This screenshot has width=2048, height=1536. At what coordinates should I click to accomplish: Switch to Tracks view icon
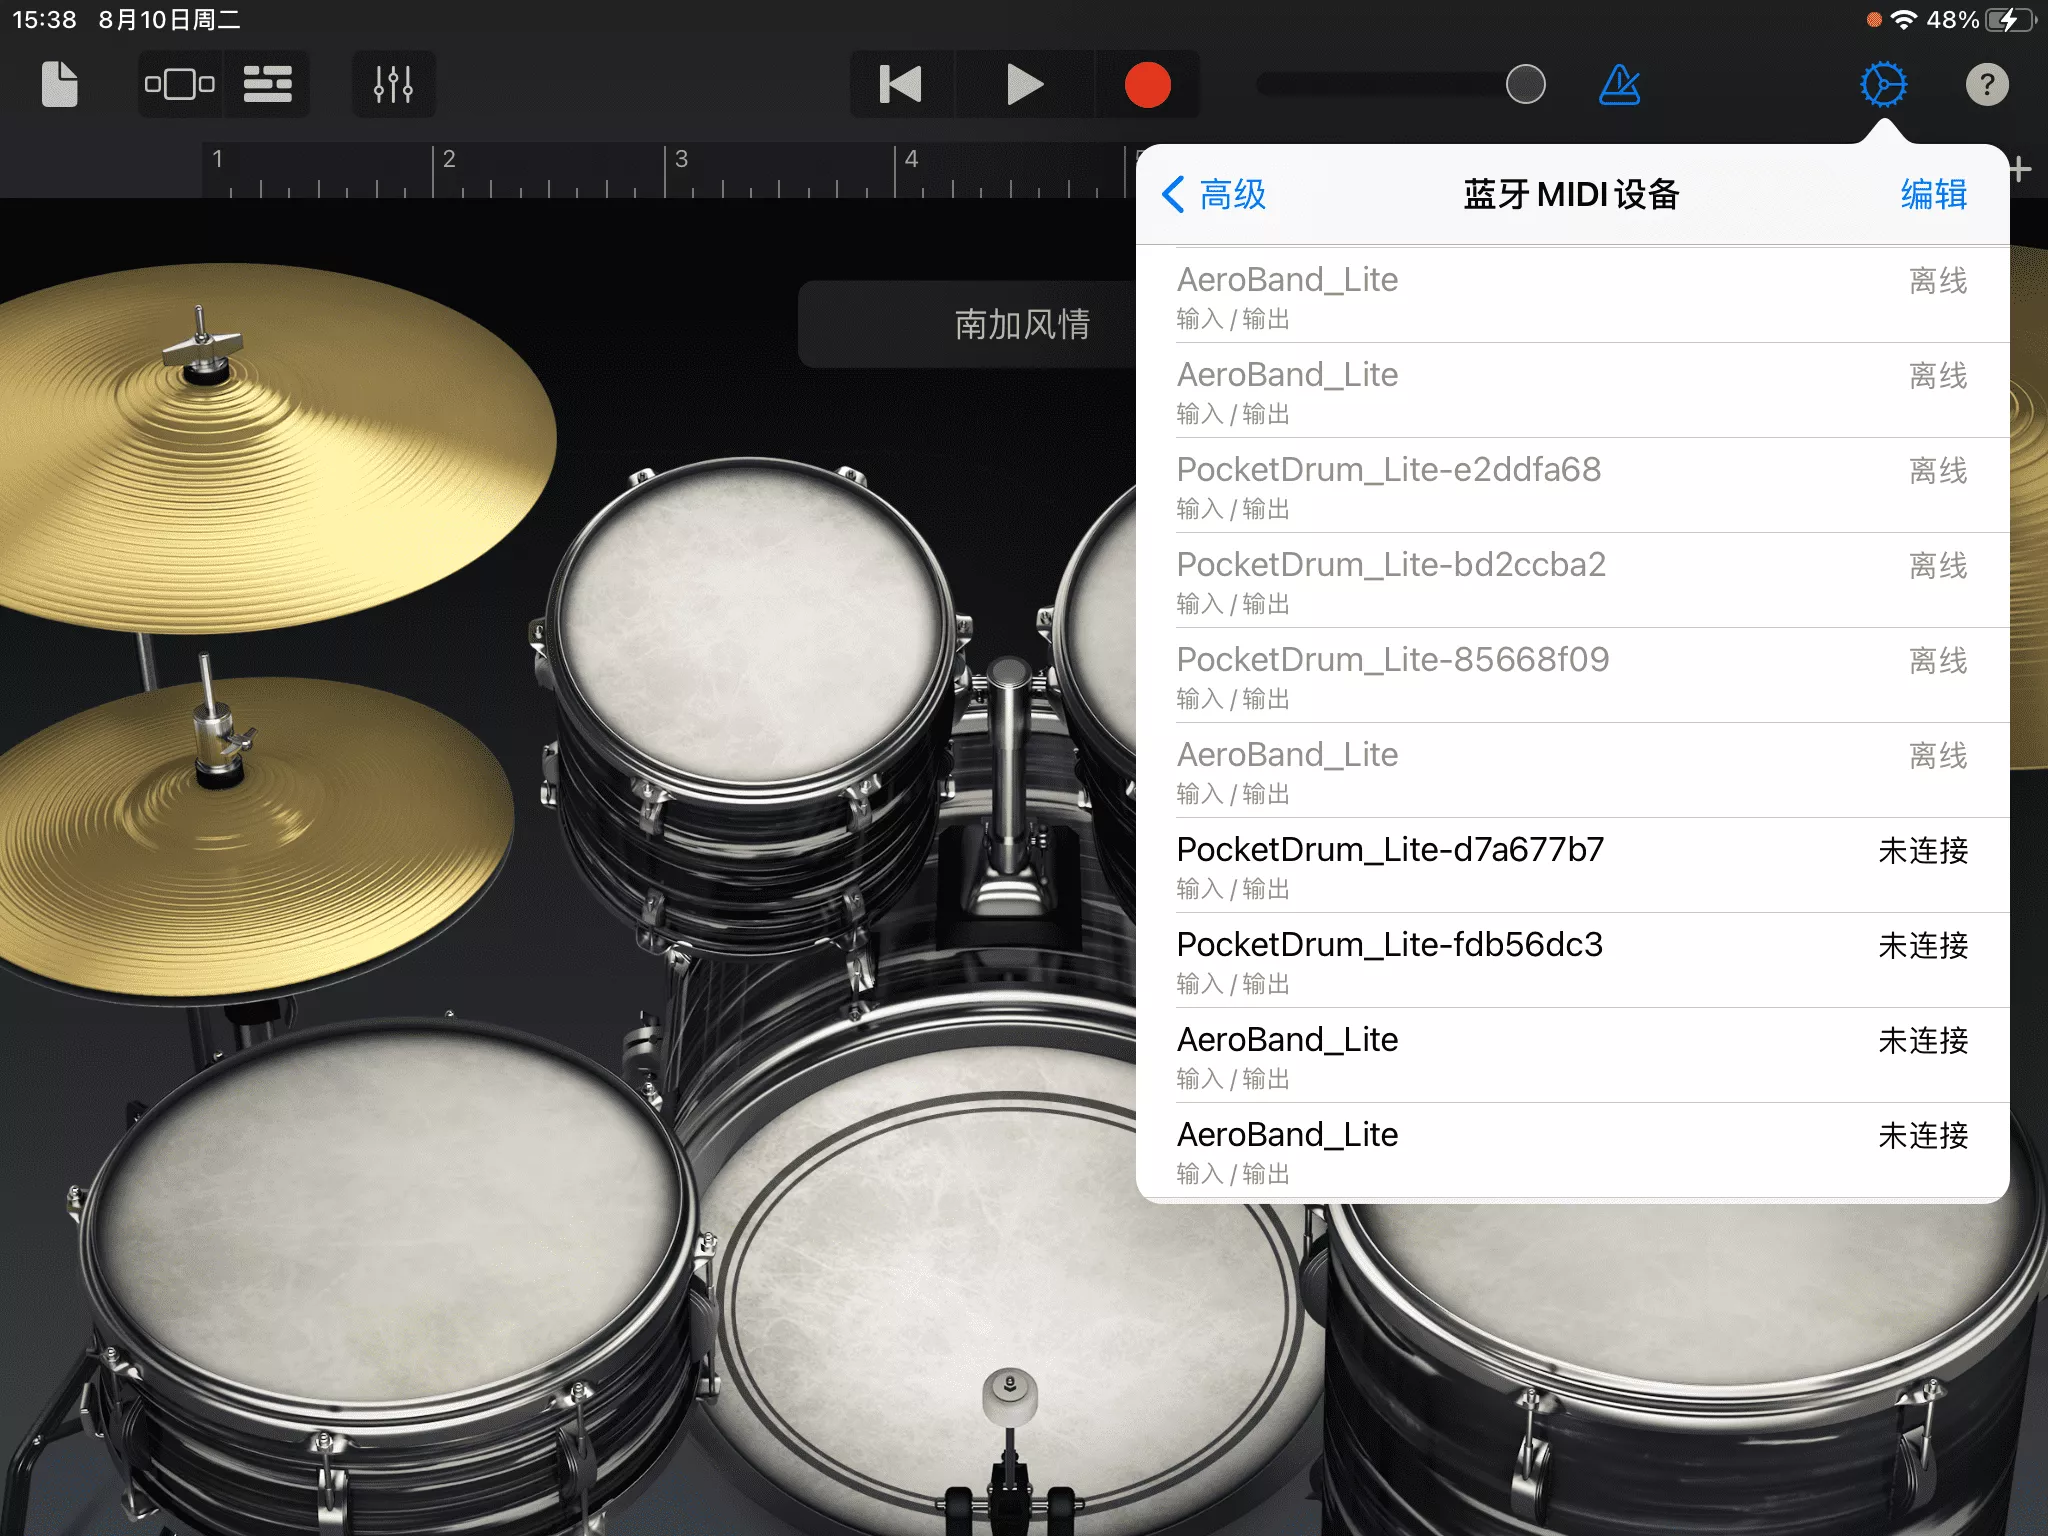pos(268,84)
